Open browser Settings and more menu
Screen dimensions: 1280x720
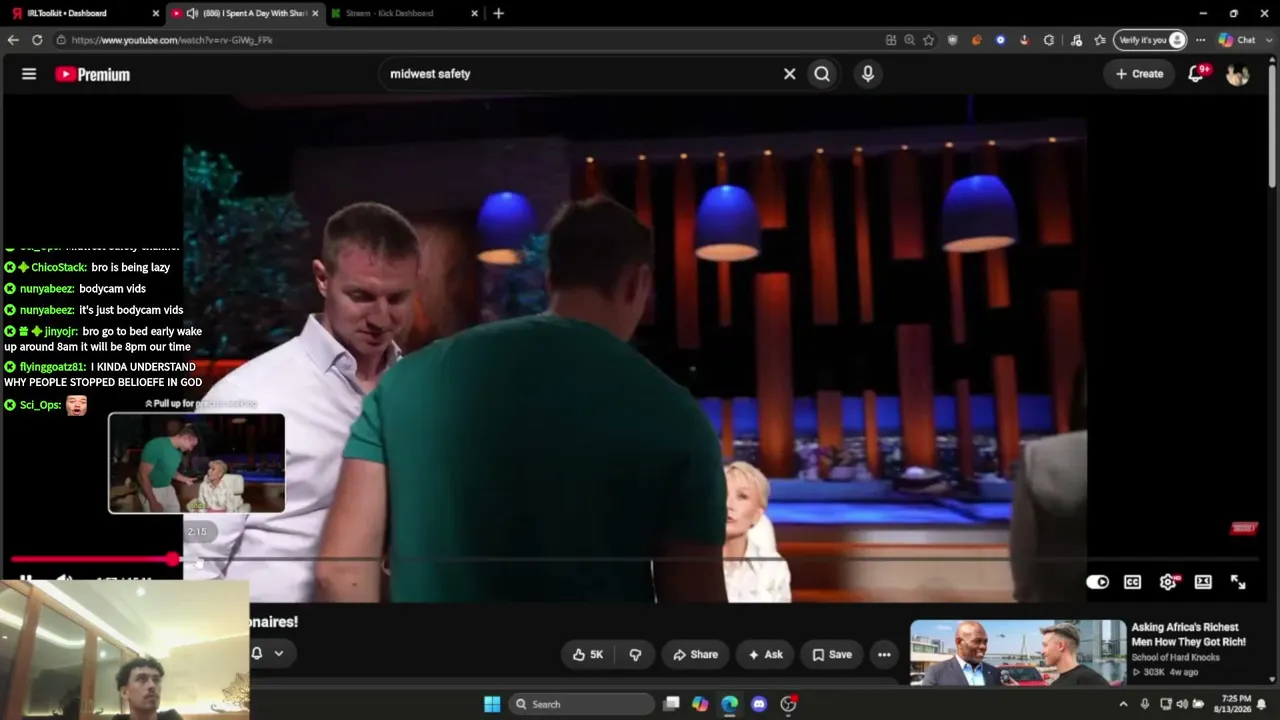(1201, 40)
